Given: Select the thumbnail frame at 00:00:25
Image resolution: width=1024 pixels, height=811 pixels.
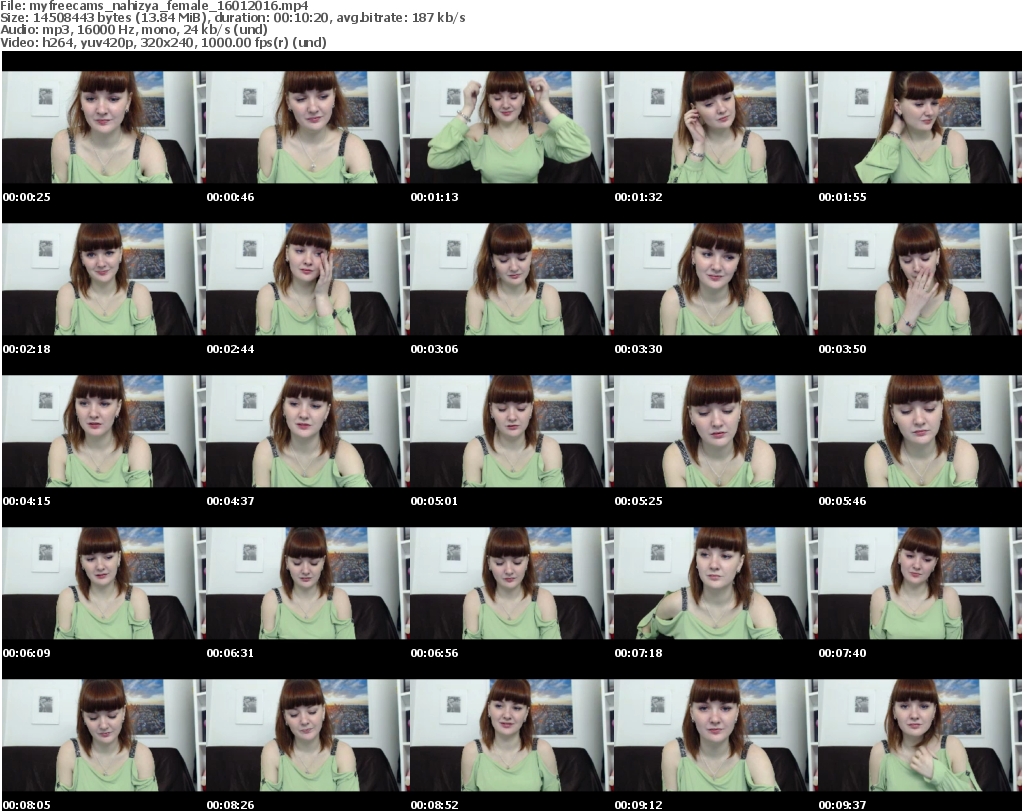Looking at the screenshot, I should point(104,127).
